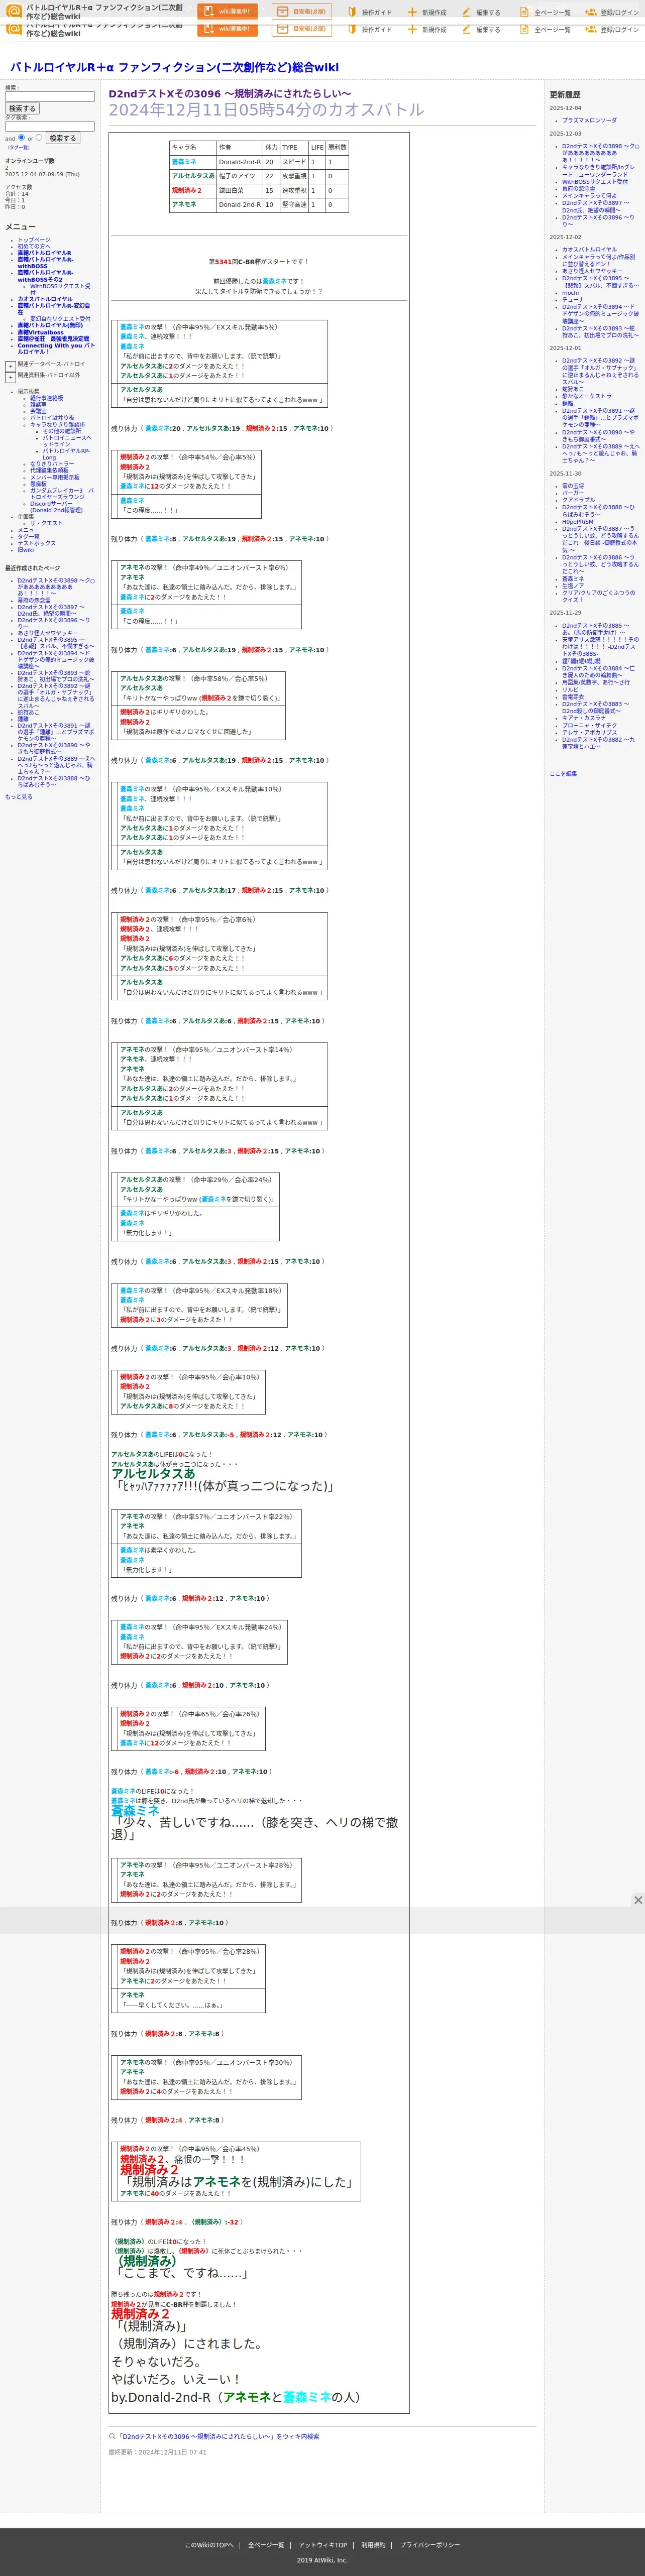Open なりきりバトラー link
This screenshot has height=2576, width=645.
52,464
